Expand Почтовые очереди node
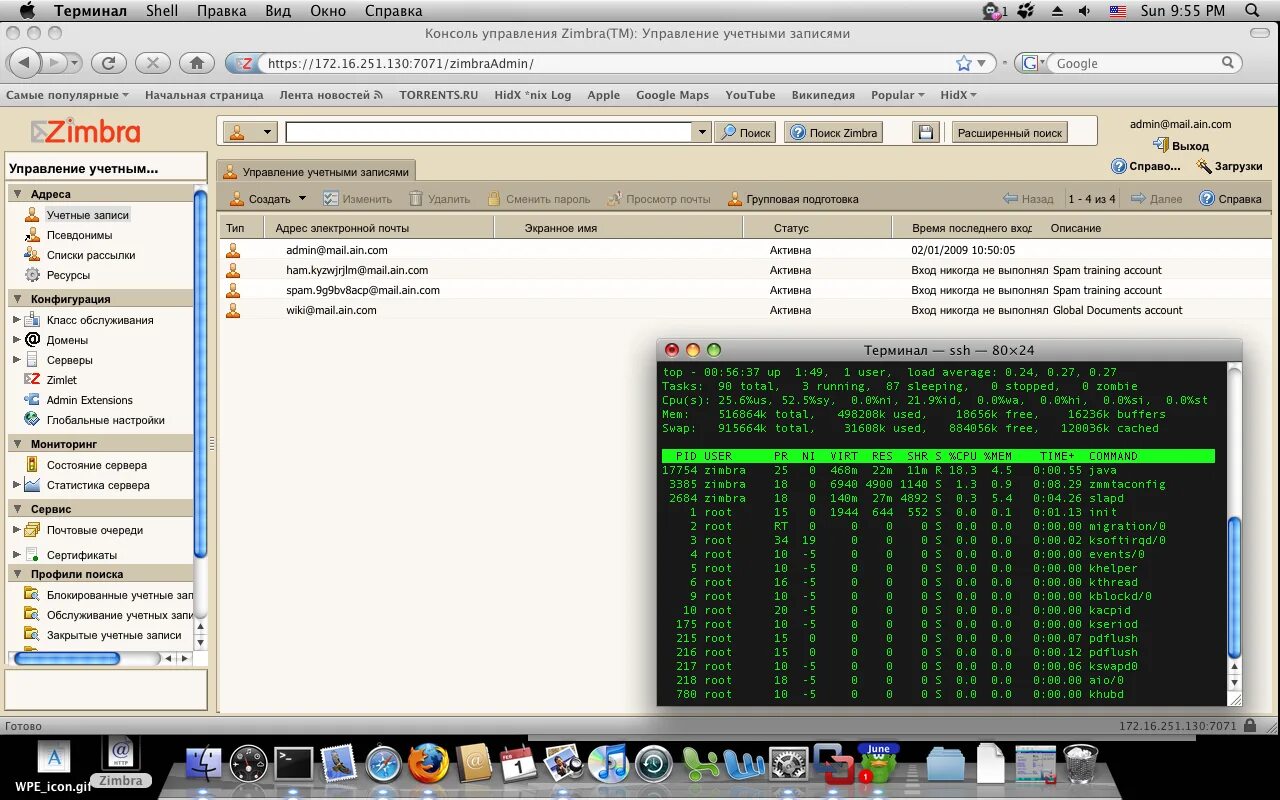 click(x=16, y=530)
